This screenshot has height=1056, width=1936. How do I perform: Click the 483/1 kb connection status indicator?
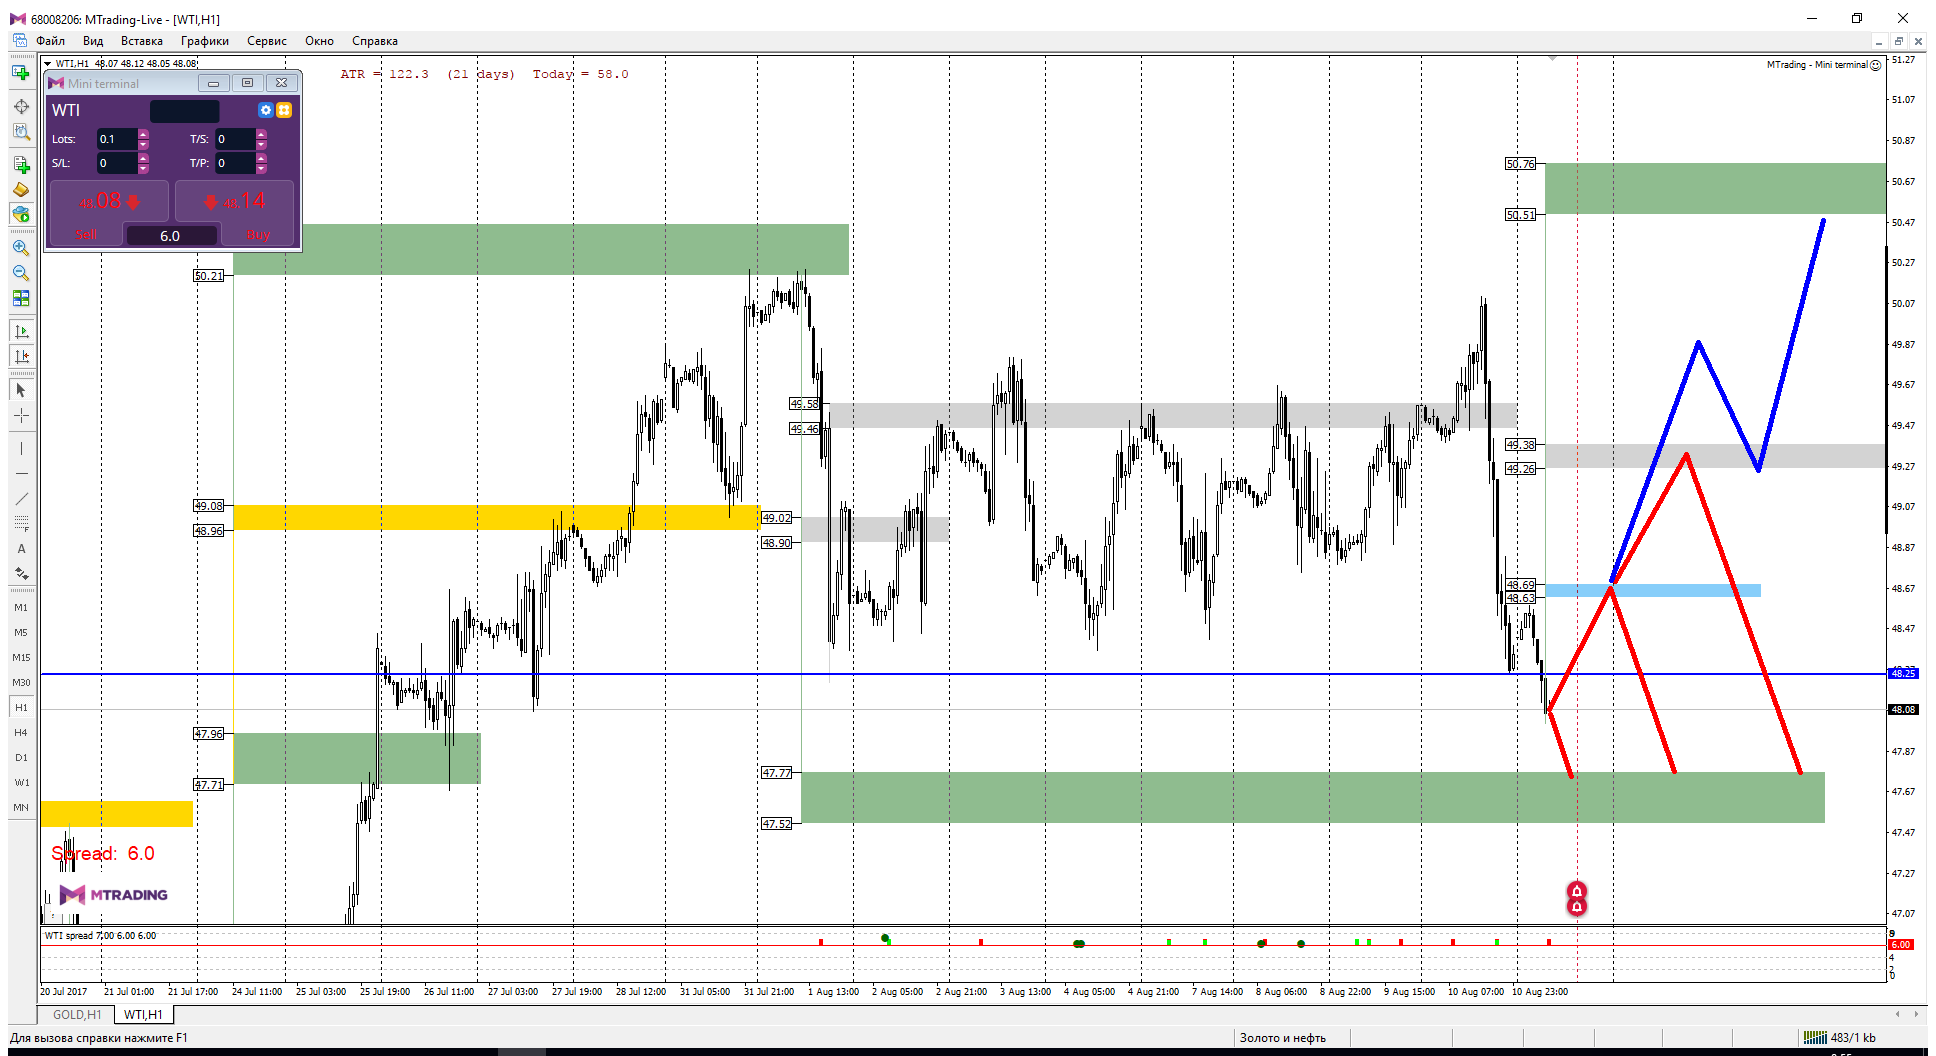click(x=1840, y=1038)
